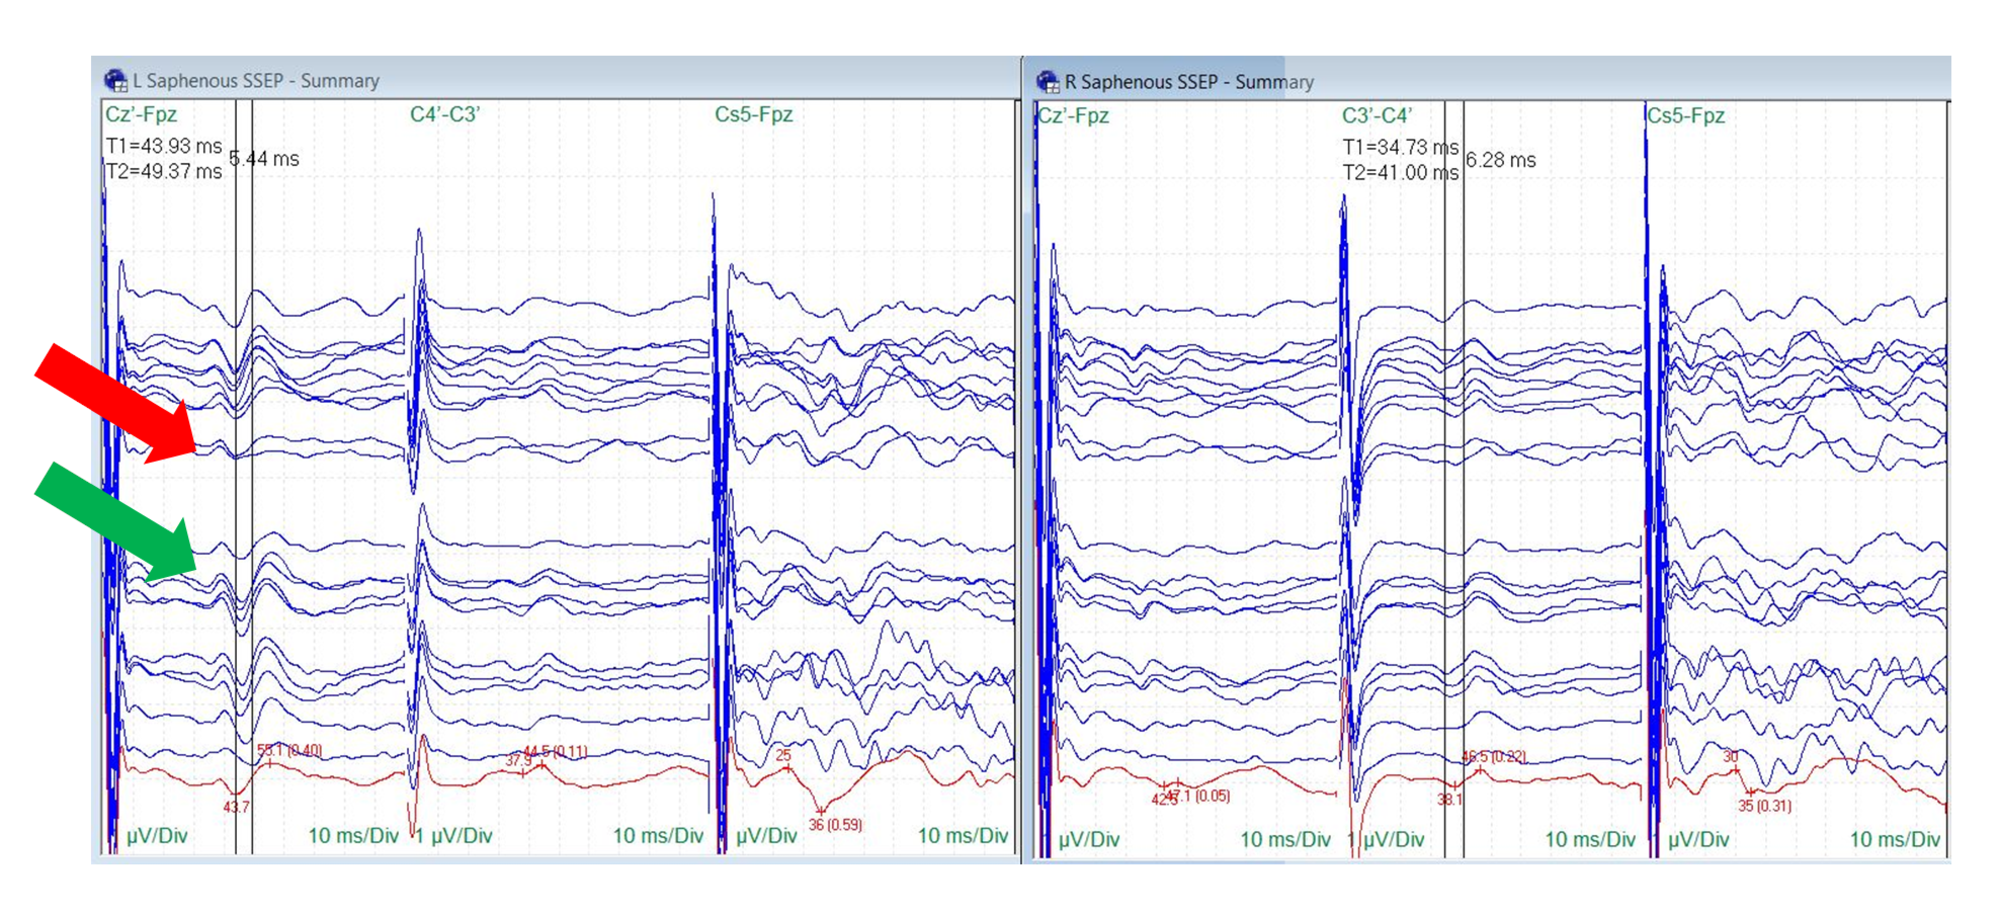The width and height of the screenshot is (2000, 916).
Task: Click the 46.5 (0.22) peak marker
Action: (x=1494, y=757)
